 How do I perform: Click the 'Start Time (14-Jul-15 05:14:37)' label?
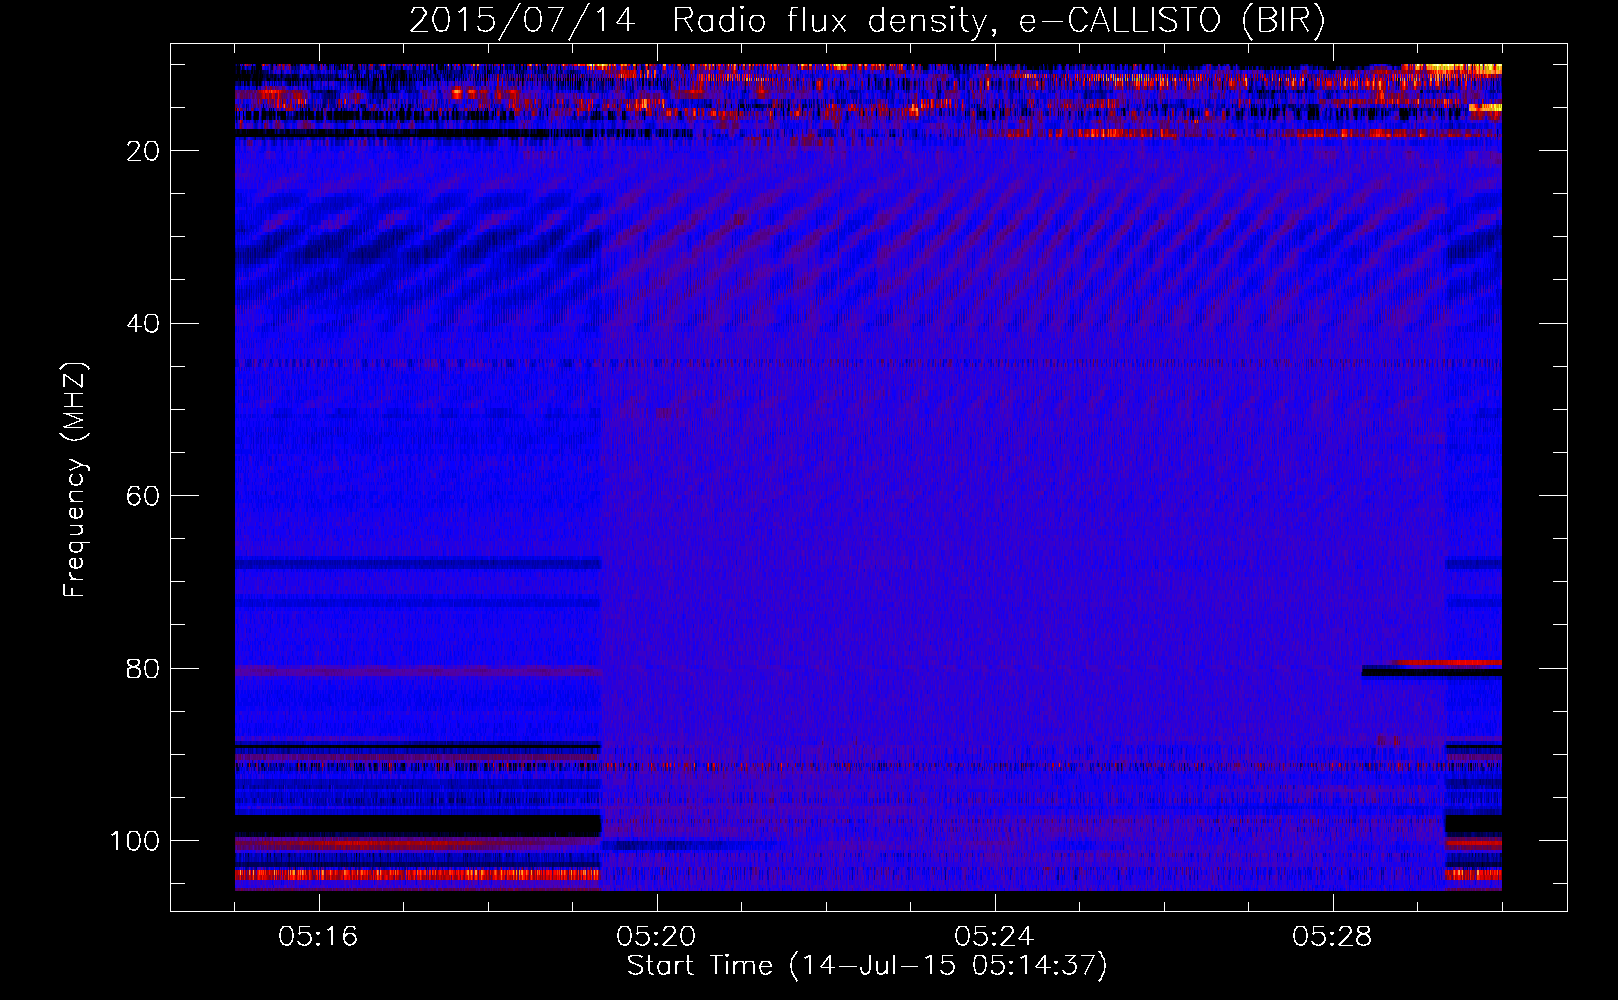(867, 966)
